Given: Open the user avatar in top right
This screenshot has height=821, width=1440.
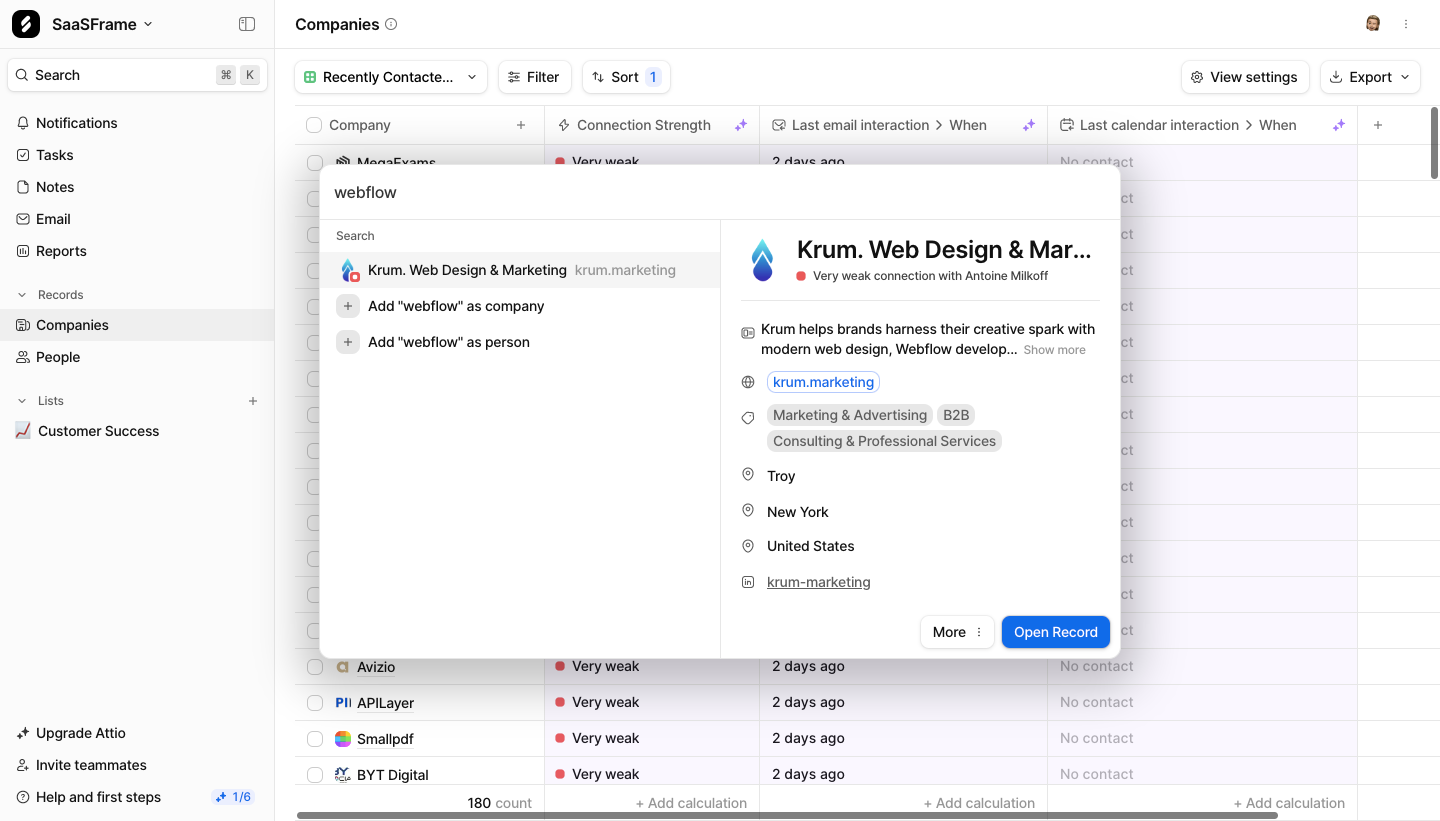Looking at the screenshot, I should click(x=1373, y=24).
